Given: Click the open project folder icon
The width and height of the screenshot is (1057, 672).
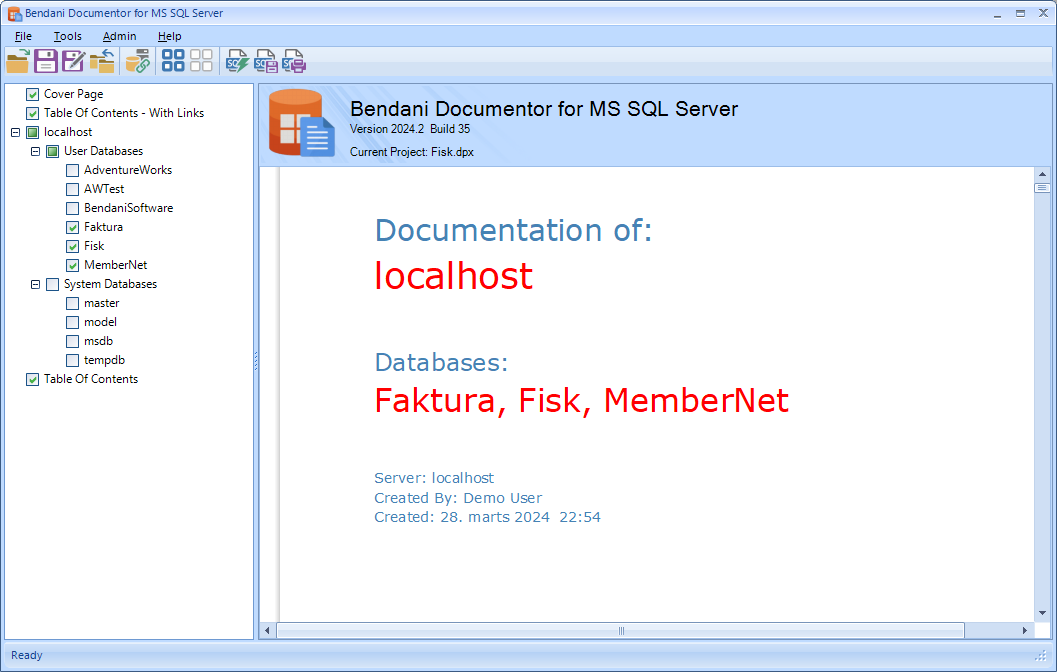Looking at the screenshot, I should click(18, 61).
